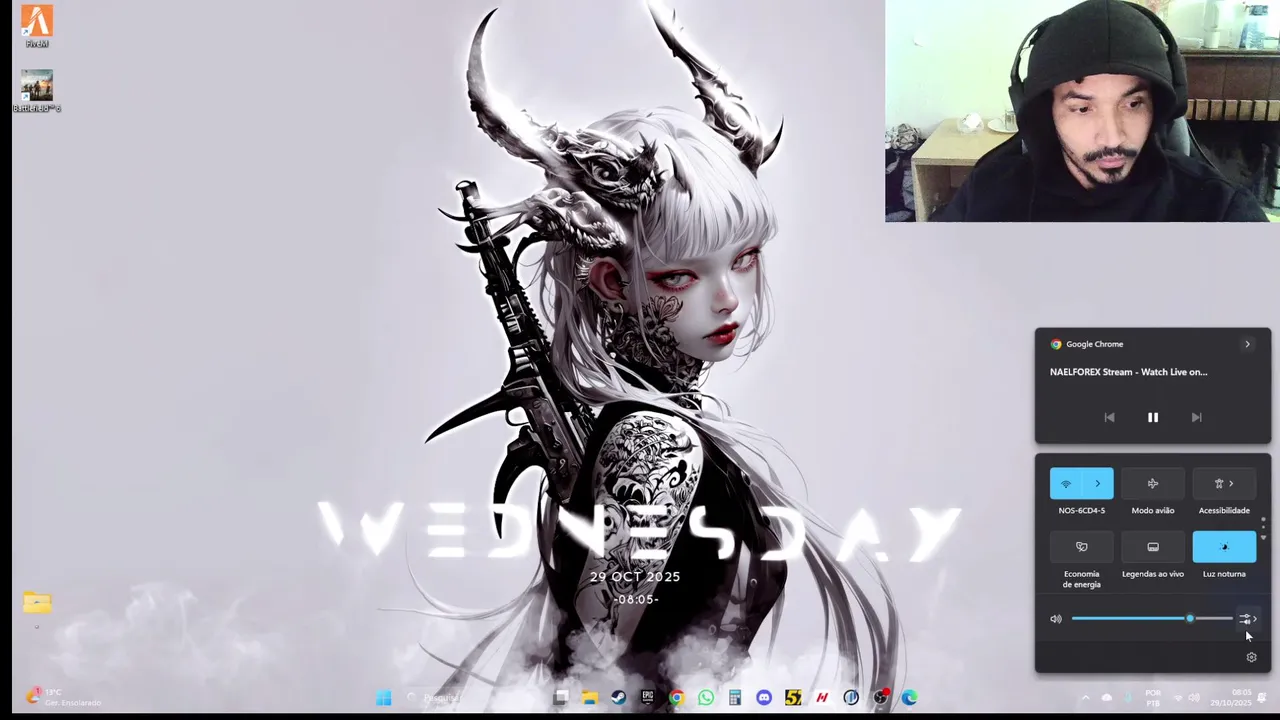
Task: Launch Steam from the taskbar
Action: tap(619, 698)
